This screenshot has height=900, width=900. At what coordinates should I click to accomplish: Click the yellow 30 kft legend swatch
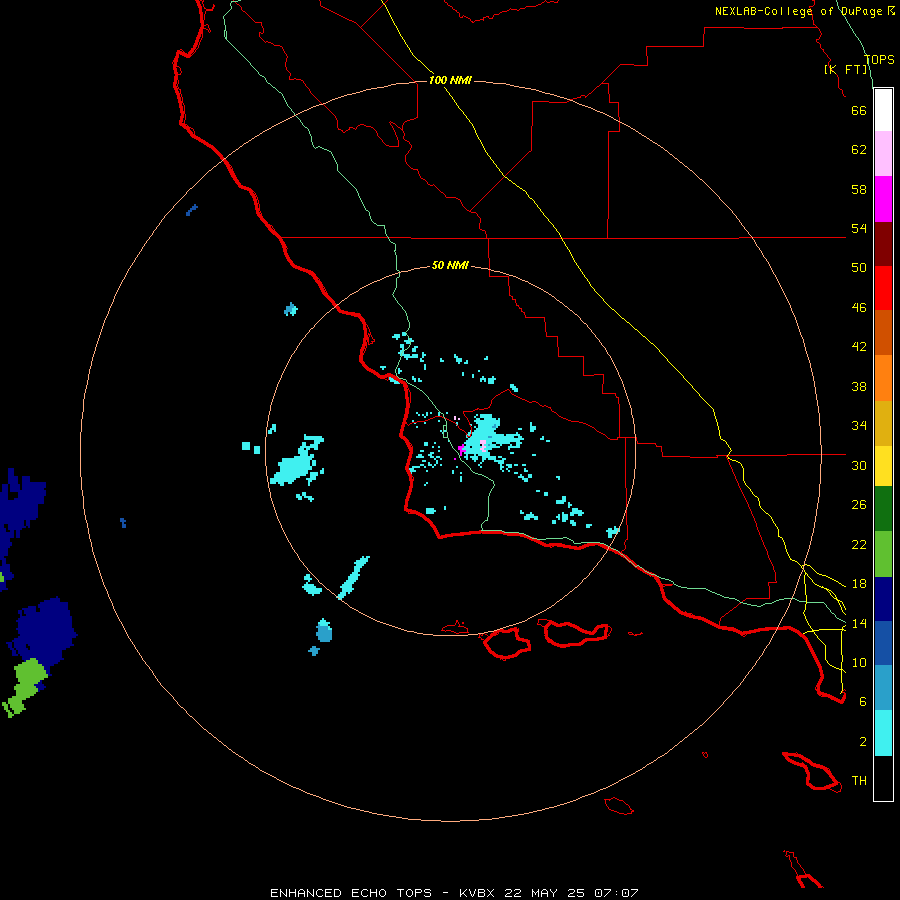click(883, 466)
